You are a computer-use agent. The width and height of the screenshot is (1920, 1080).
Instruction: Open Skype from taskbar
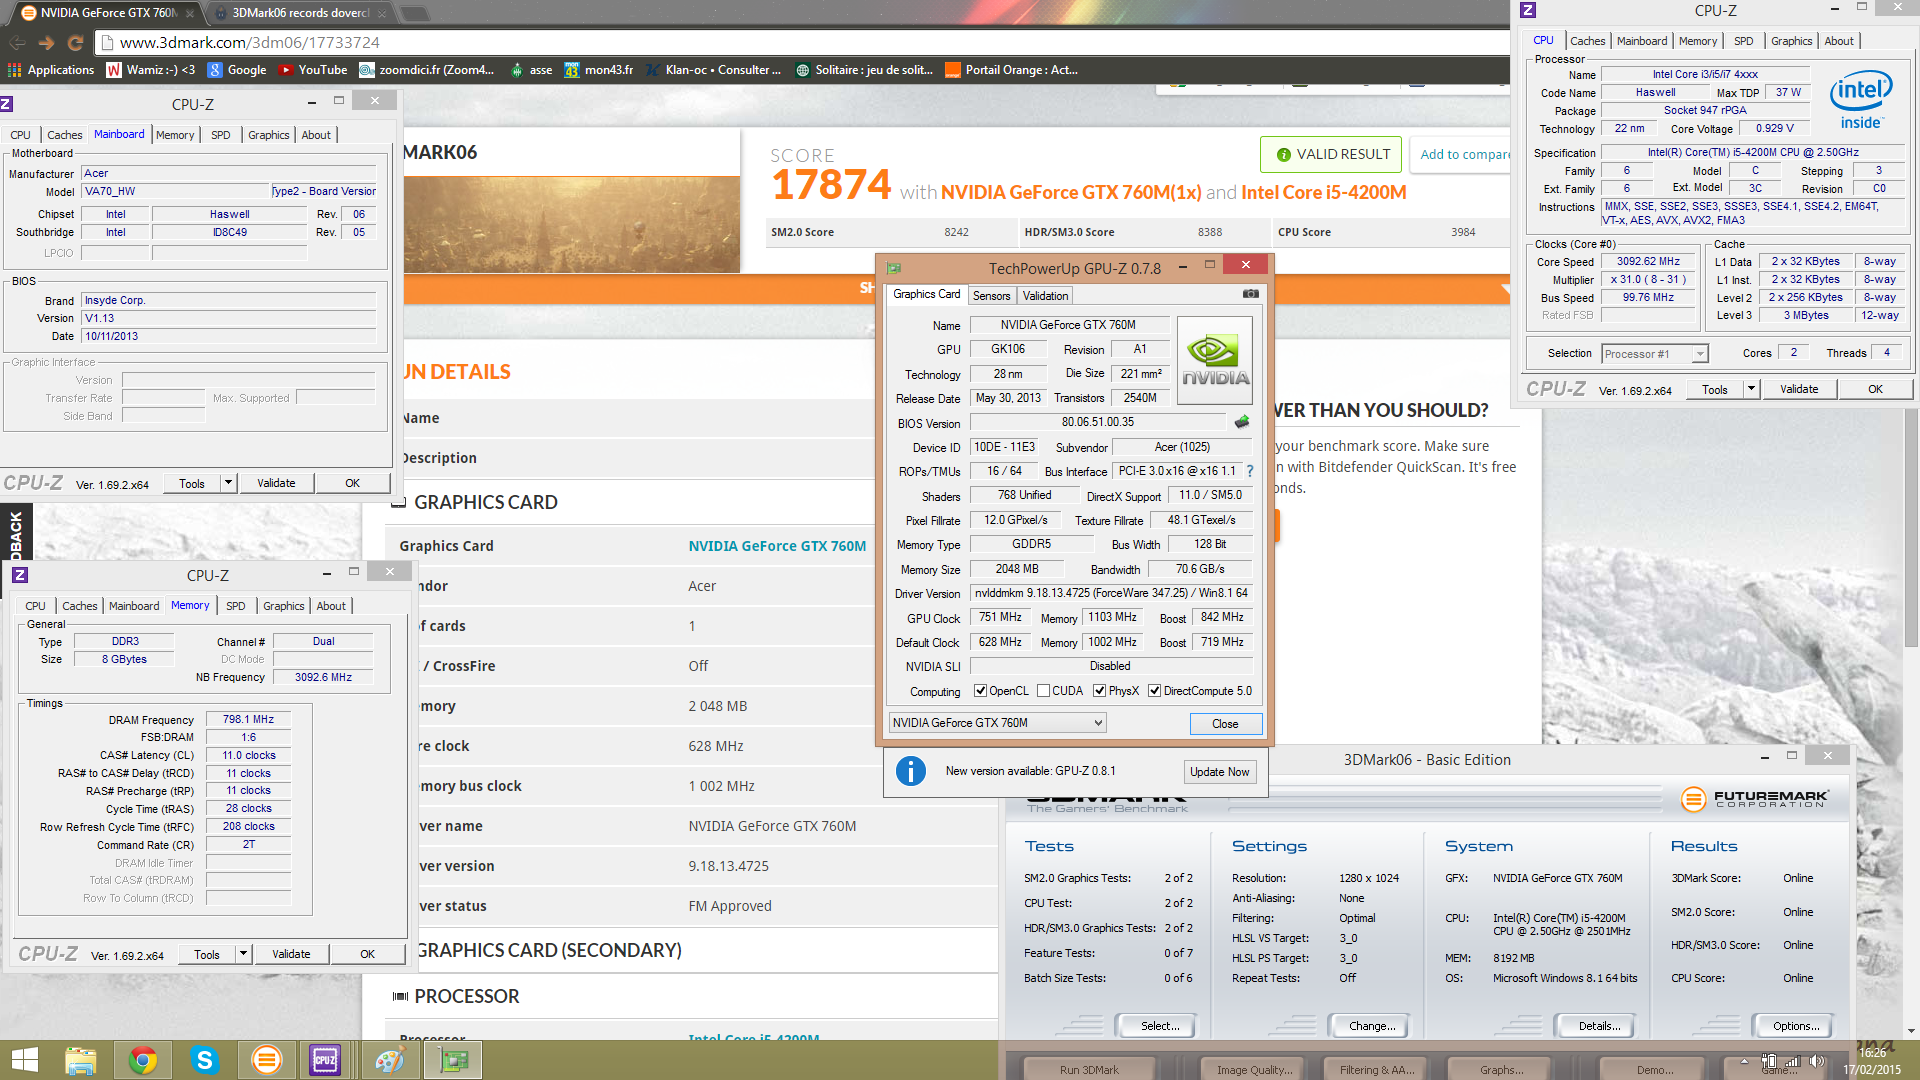tap(204, 1060)
